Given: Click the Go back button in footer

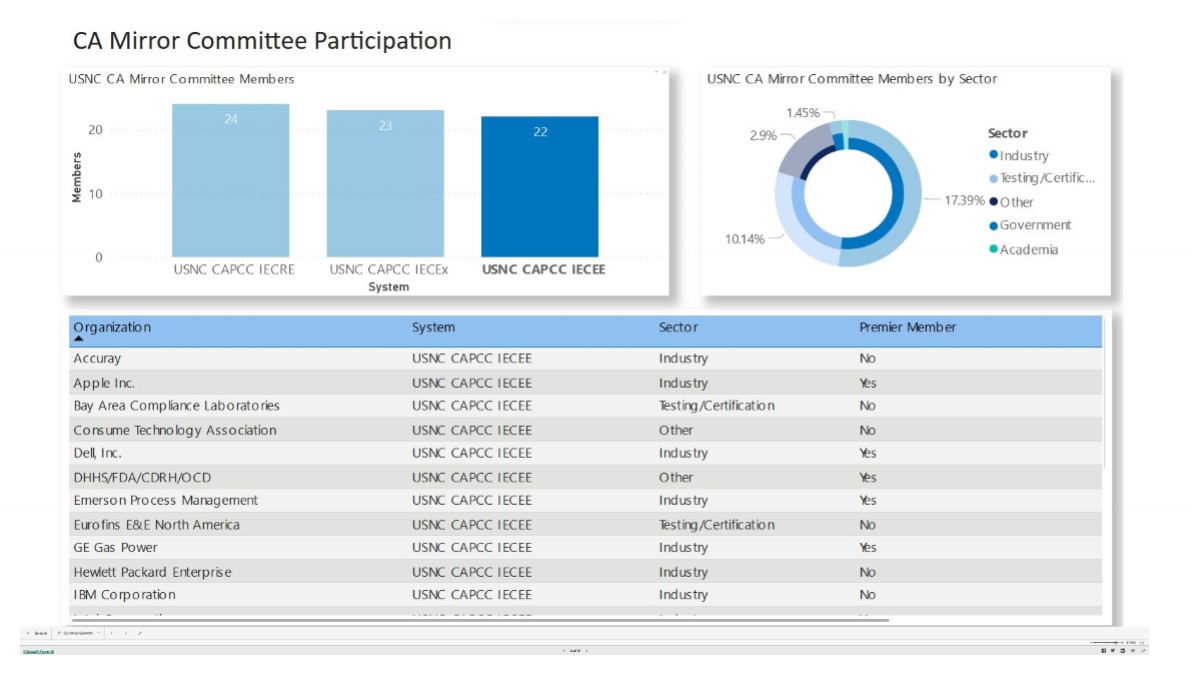Looking at the screenshot, I should [x=37, y=633].
